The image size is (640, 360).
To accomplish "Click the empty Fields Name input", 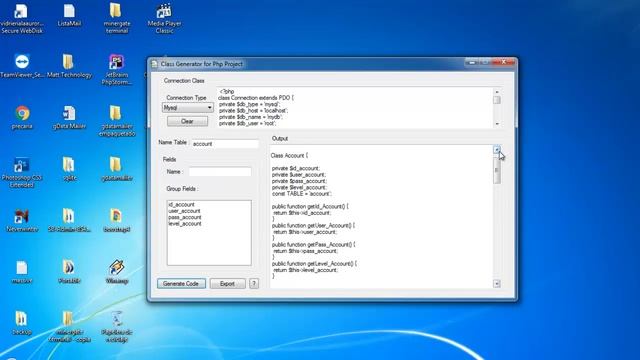I will 220,172.
